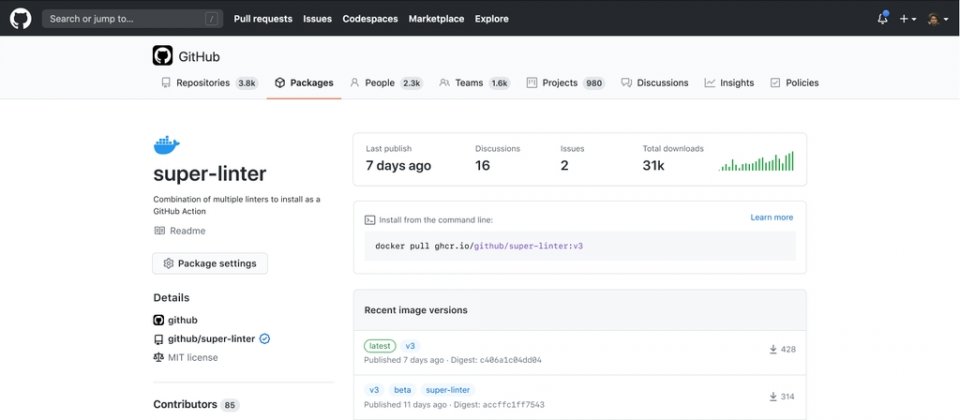This screenshot has height=420, width=960.
Task: Click the Policies tab checklist icon
Action: click(x=775, y=83)
